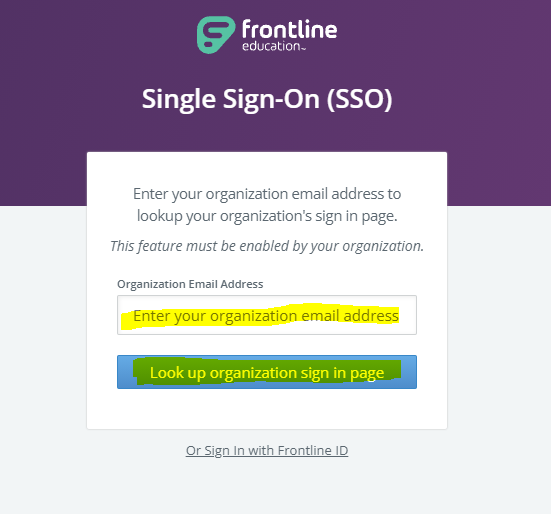Click the trademark mark after "education"
551x514 pixels.
tap(303, 49)
